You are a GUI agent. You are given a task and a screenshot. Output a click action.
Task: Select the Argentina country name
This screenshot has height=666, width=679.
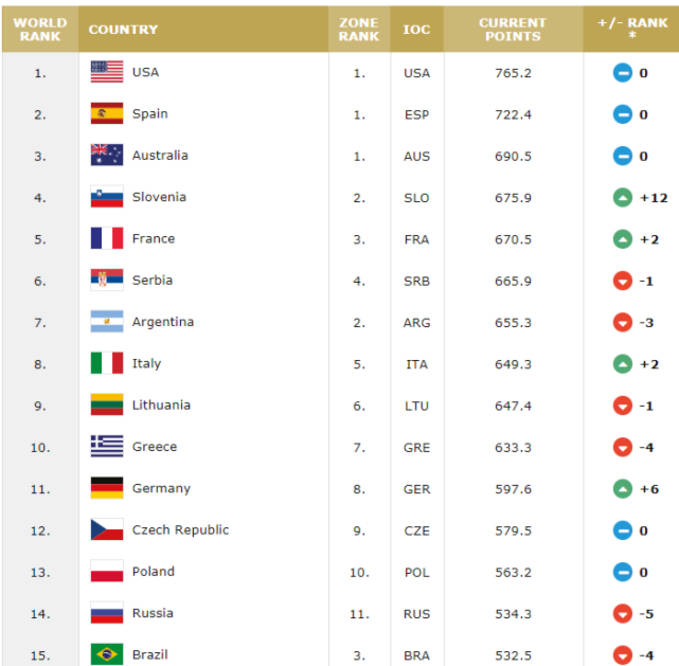163,322
